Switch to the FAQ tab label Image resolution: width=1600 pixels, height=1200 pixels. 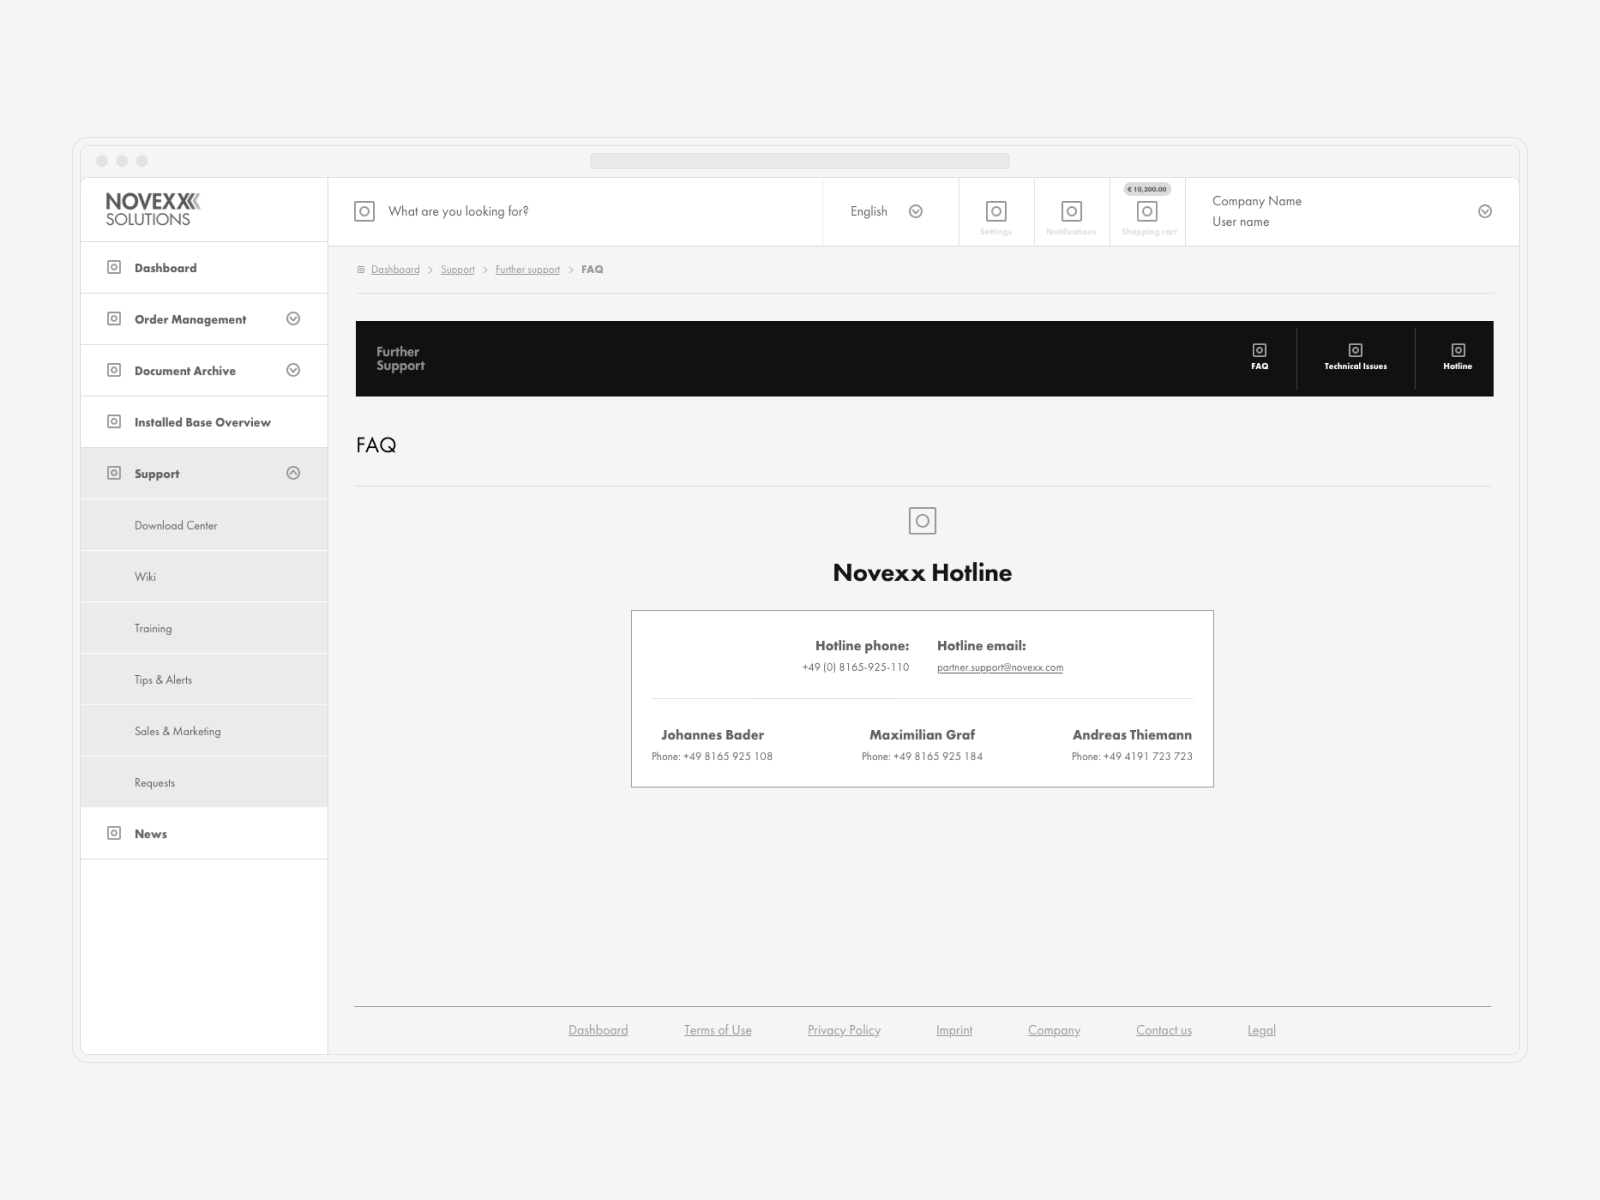click(x=1260, y=366)
